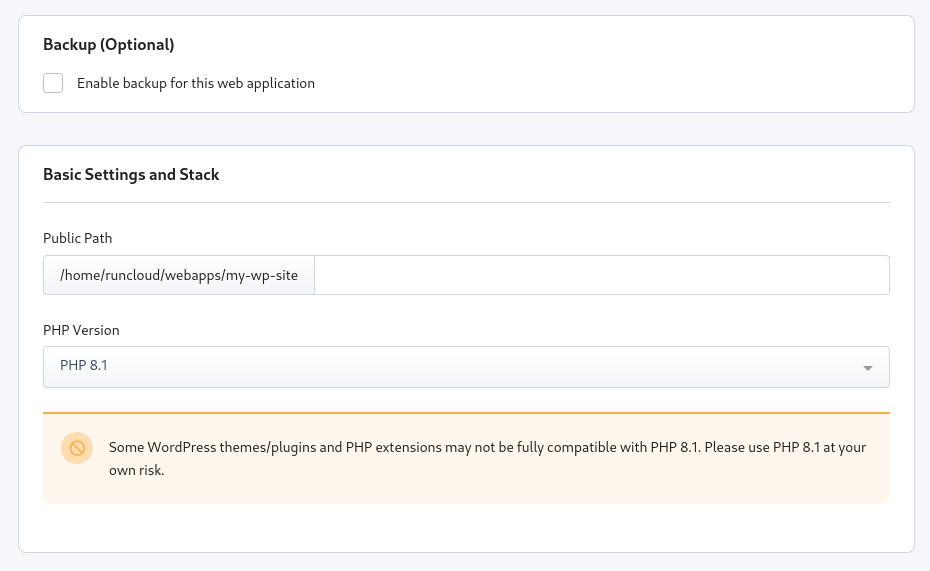Click the "Basic Settings and Stack" heading
This screenshot has width=930, height=571.
coord(131,175)
